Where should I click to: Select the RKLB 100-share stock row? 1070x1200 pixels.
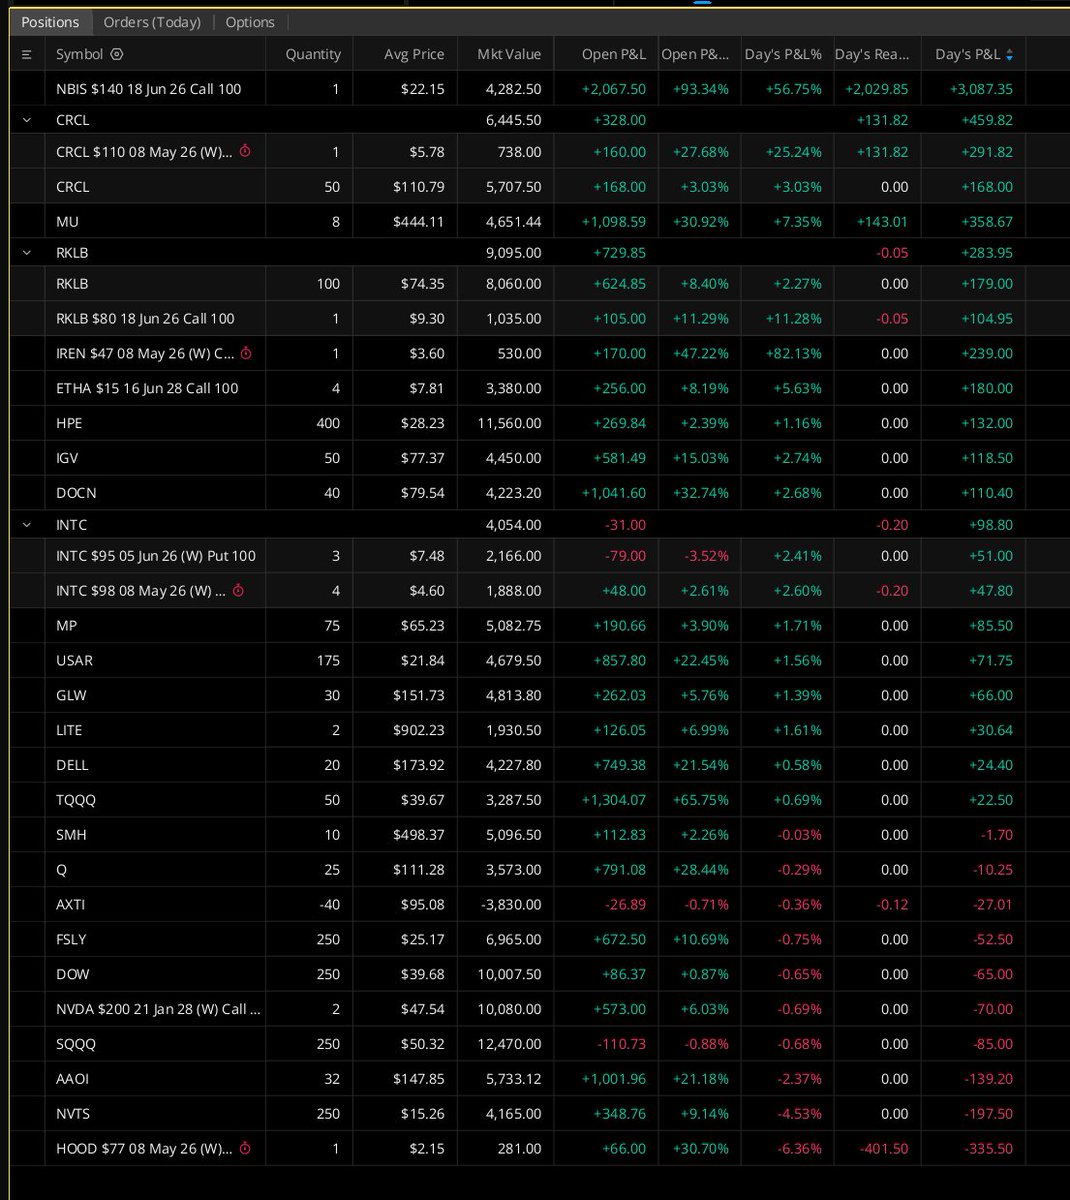540,284
